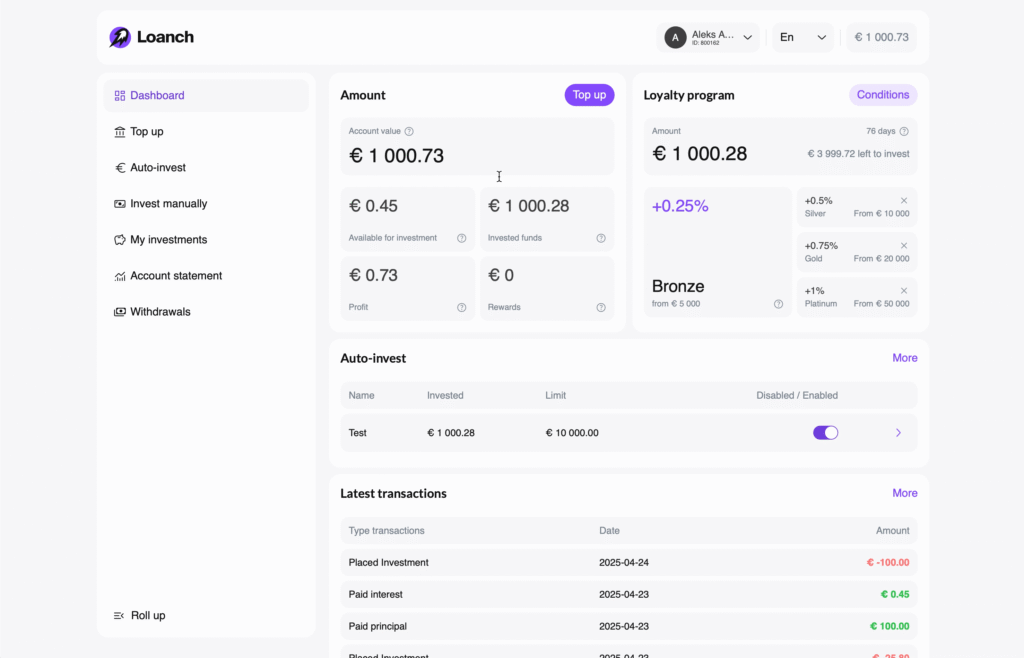Click help icon beside Available for investment
This screenshot has width=1024, height=658.
coord(461,238)
